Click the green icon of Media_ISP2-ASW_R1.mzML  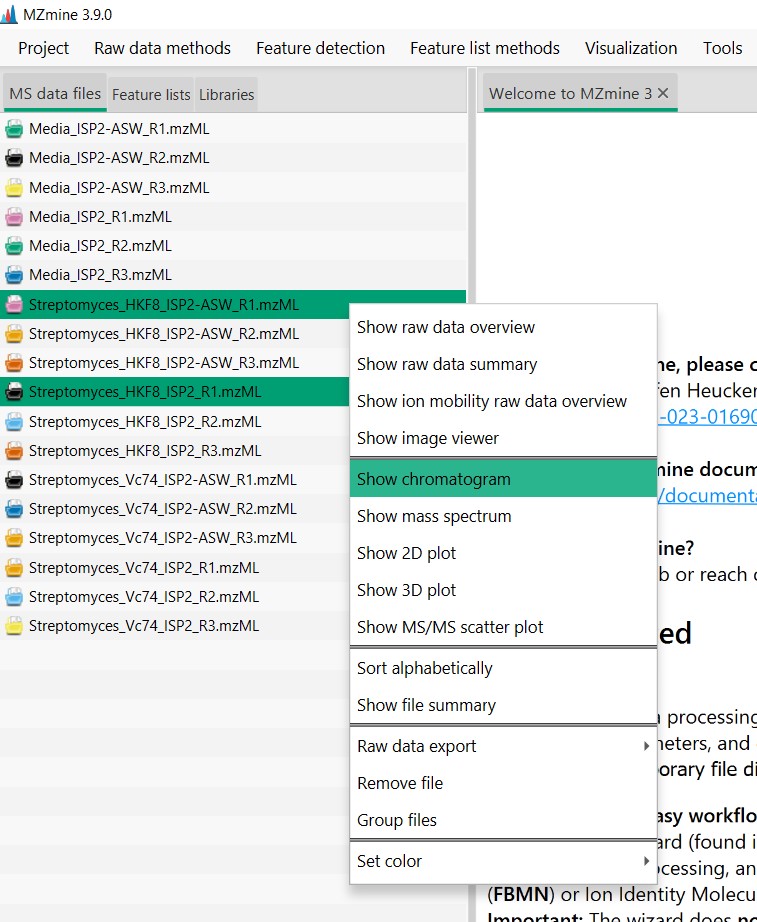[14, 129]
